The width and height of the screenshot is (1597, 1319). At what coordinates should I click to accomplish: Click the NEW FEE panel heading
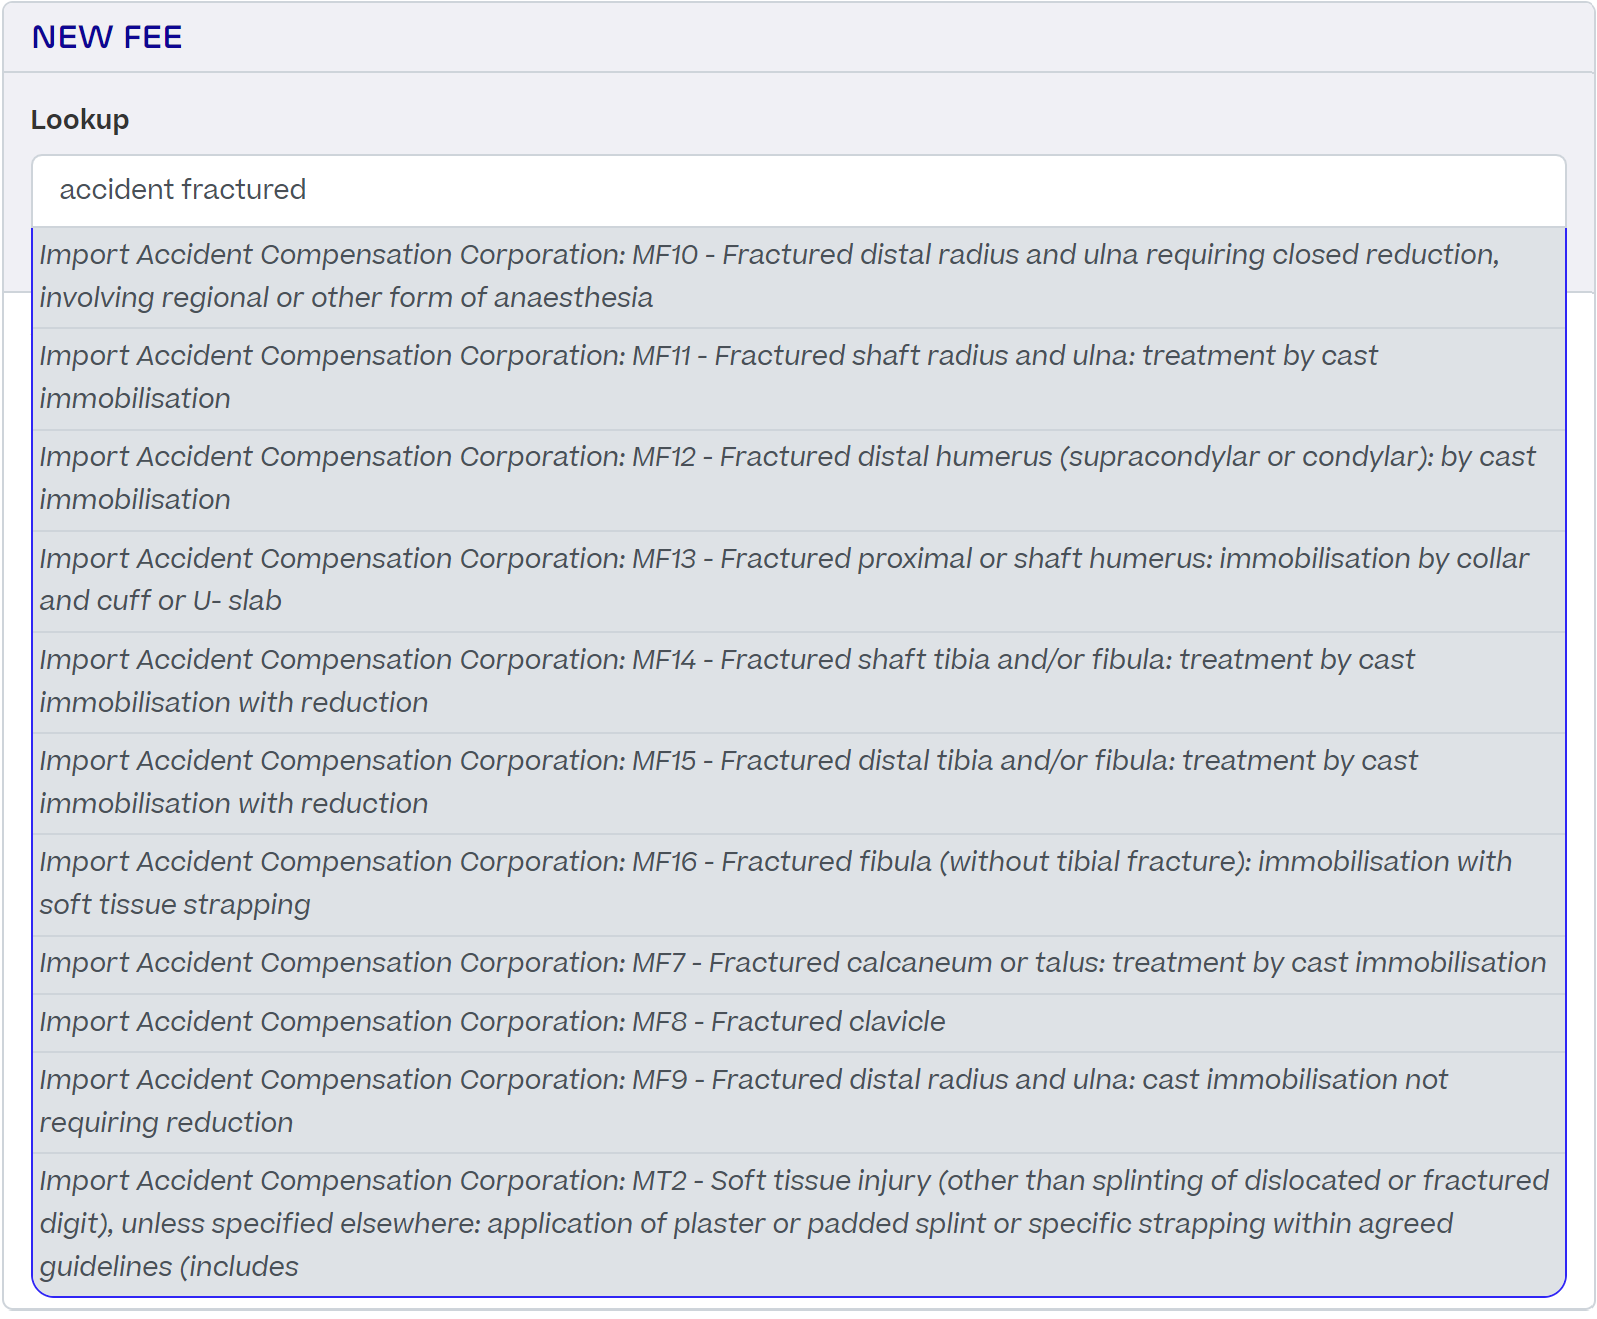(107, 37)
